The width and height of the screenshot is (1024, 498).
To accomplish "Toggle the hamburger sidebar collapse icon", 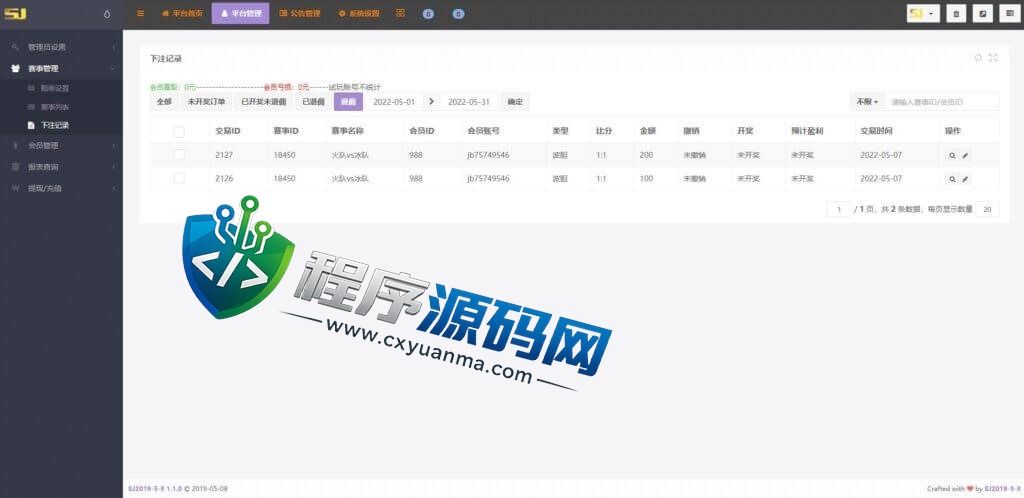I will point(140,13).
